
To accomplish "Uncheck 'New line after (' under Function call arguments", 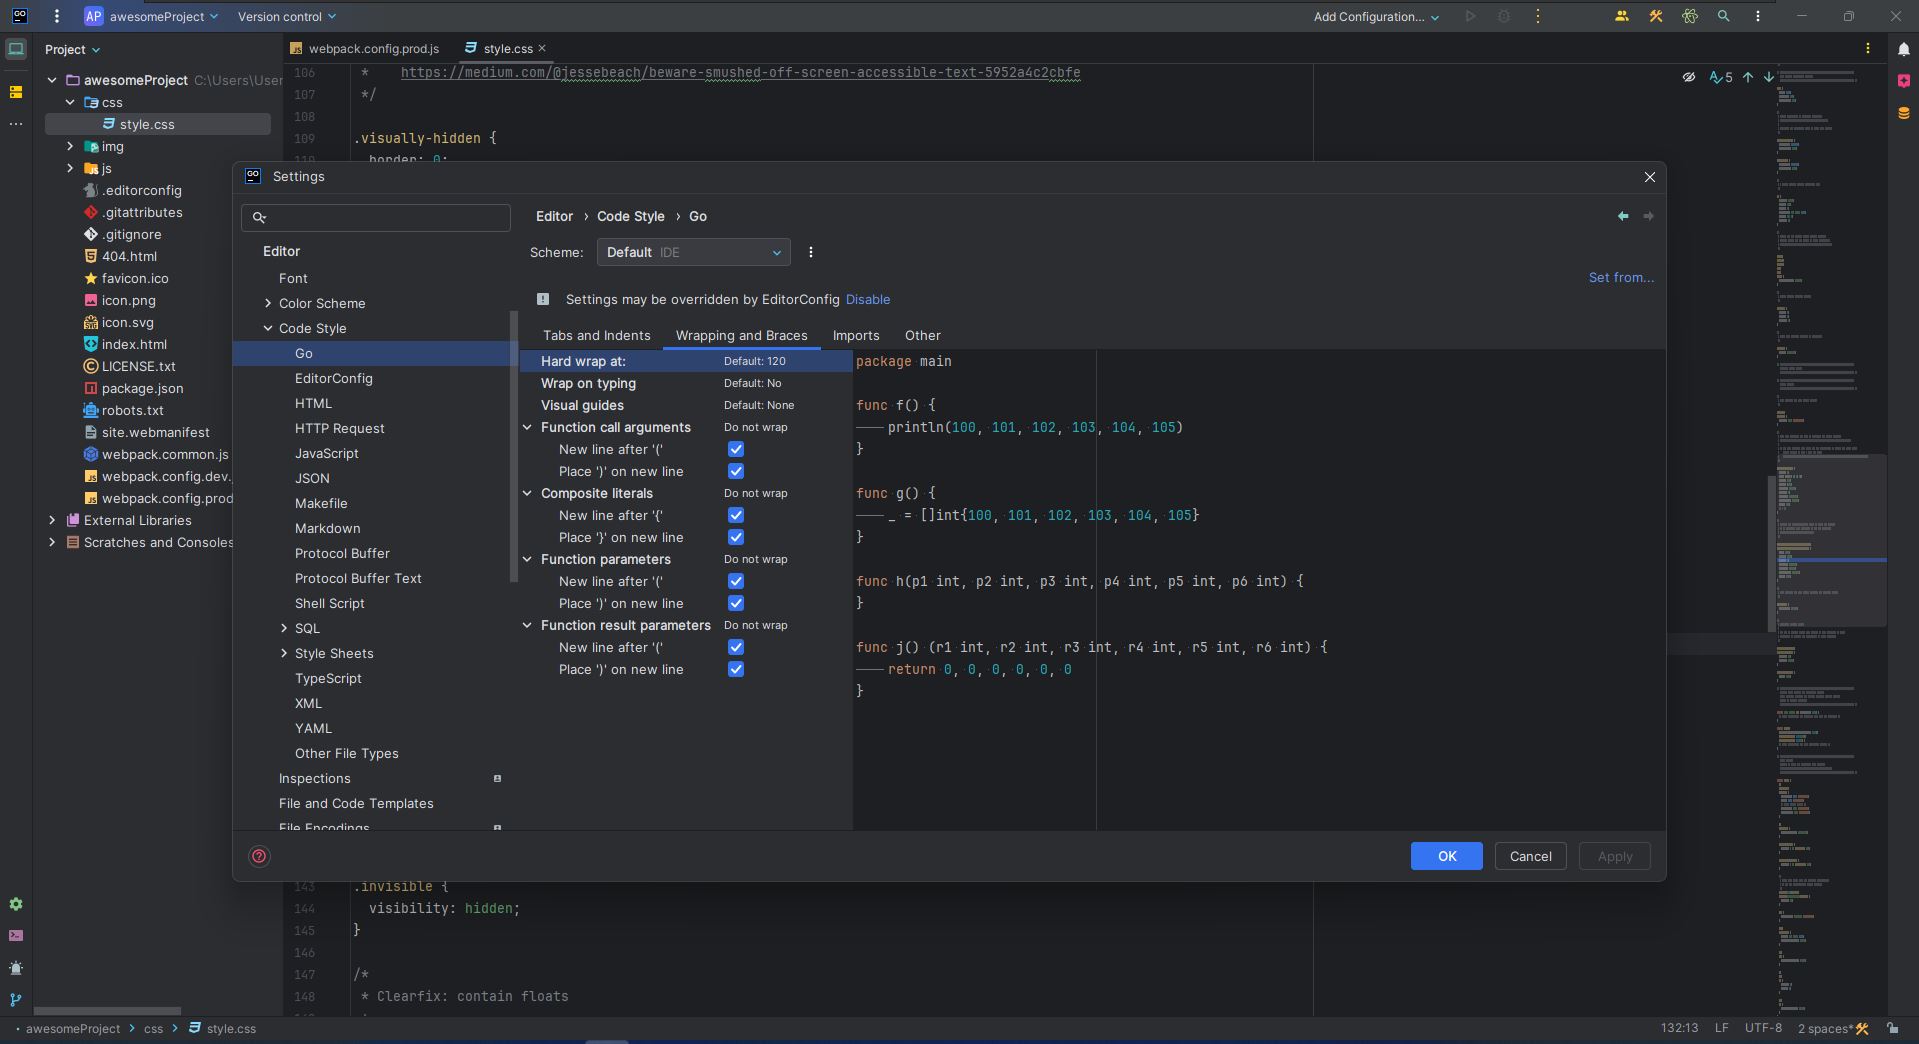I will 736,449.
